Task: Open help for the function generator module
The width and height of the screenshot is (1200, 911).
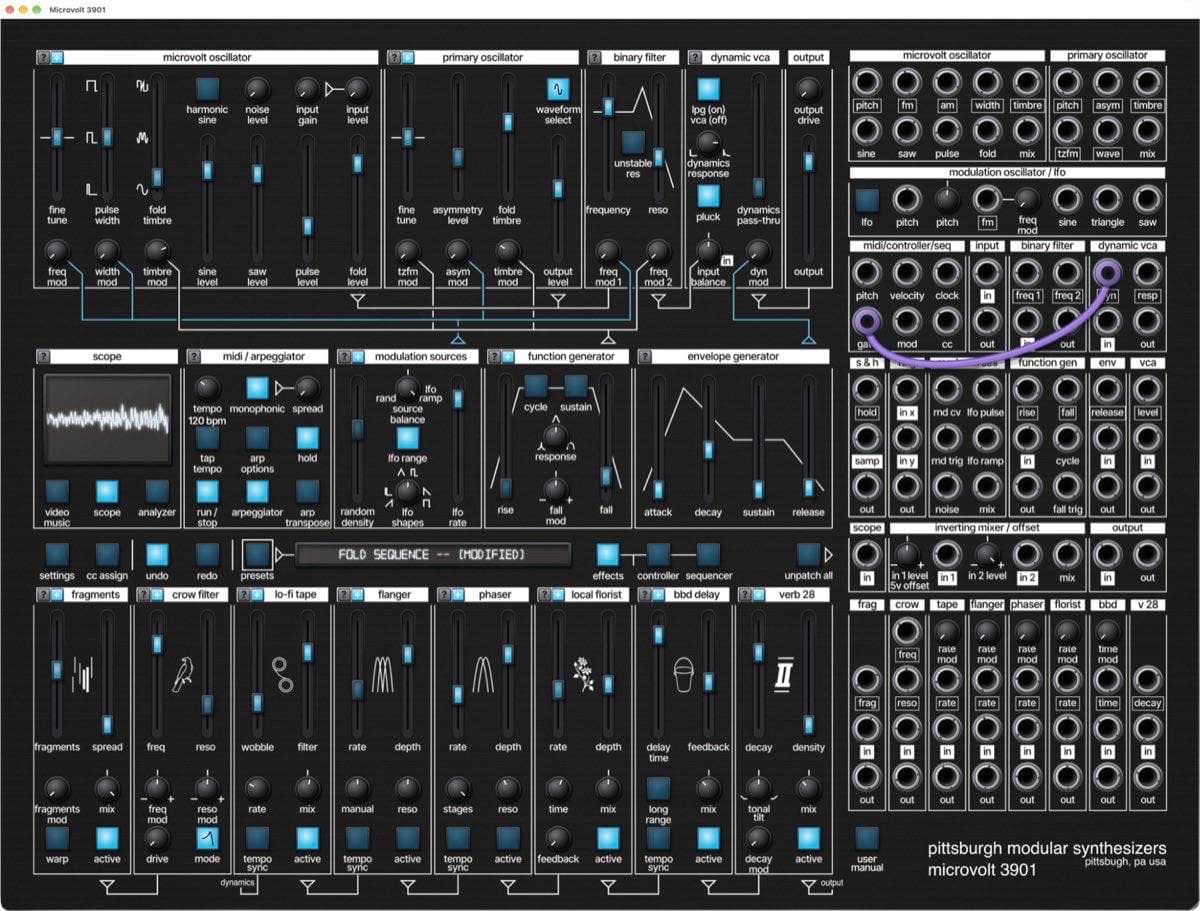Action: pos(493,357)
